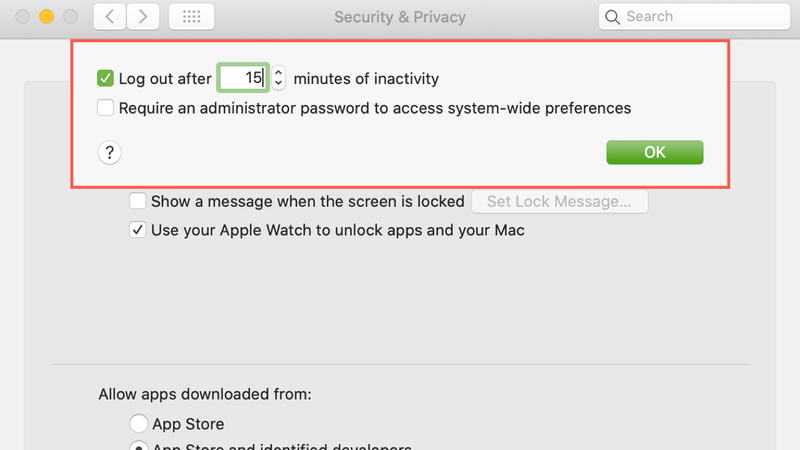
Task: Confirm settings with the OK button
Action: (654, 152)
